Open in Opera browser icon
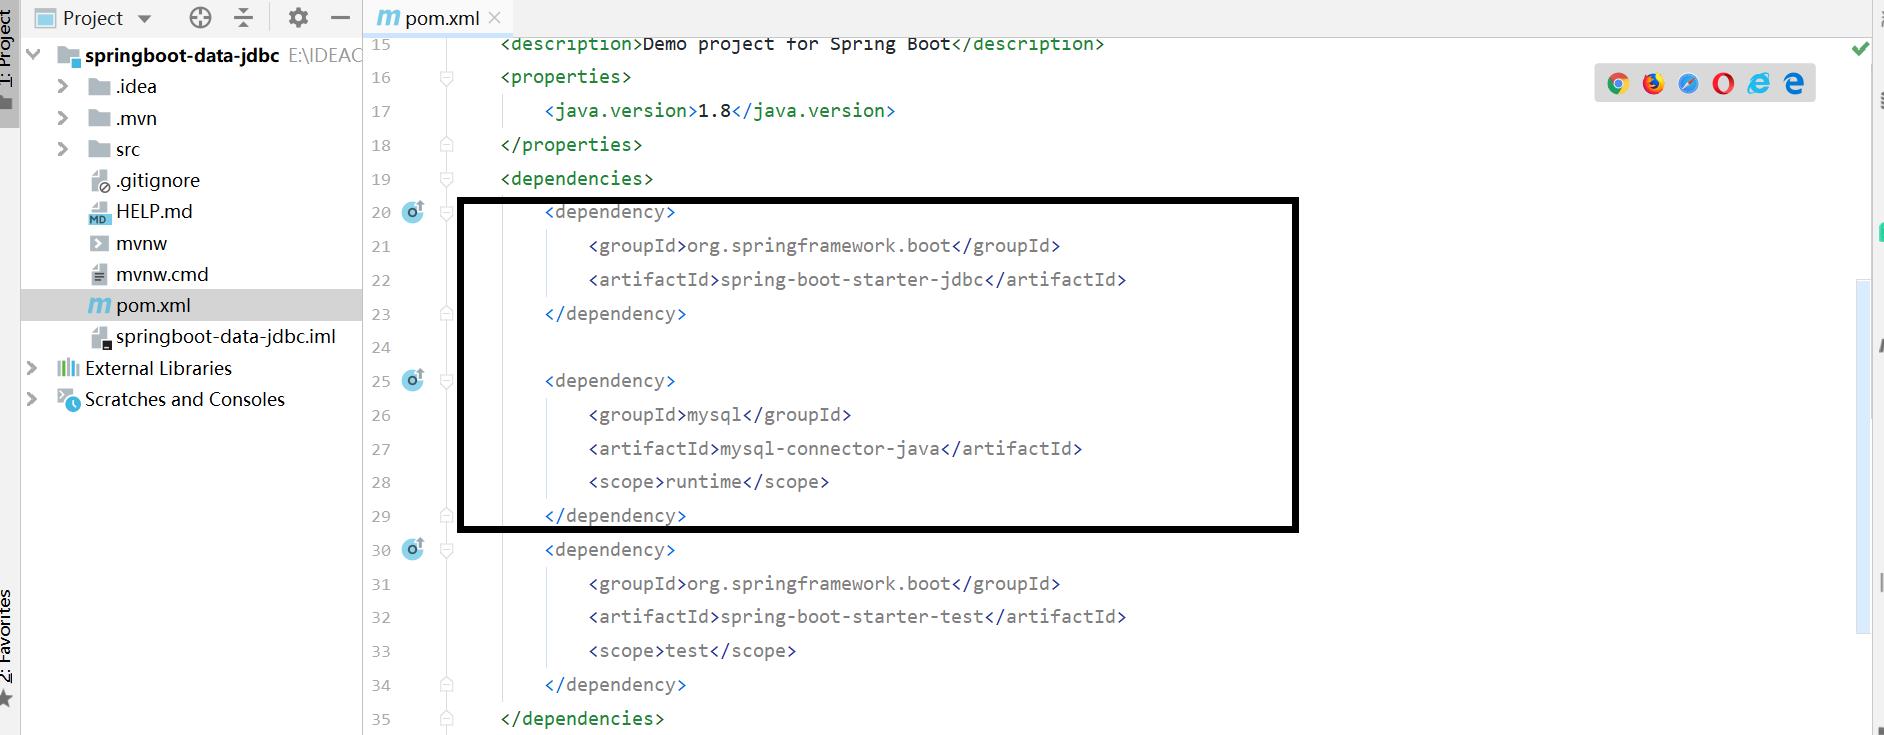1884x735 pixels. [1723, 84]
